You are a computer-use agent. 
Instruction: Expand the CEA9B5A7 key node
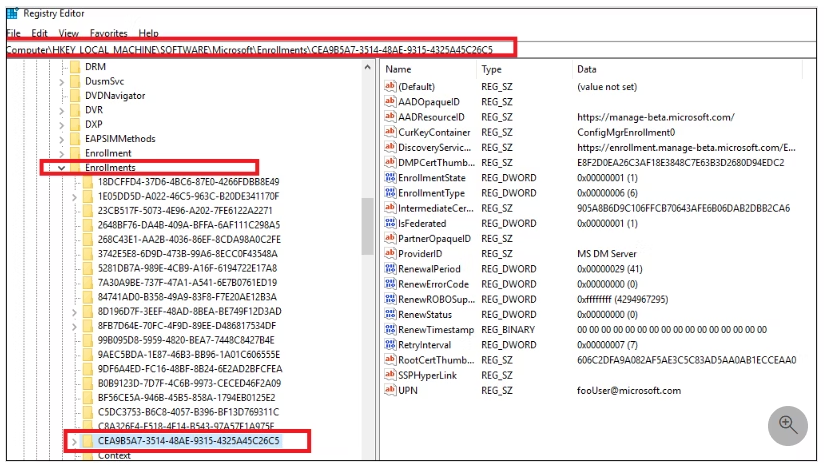pos(74,442)
